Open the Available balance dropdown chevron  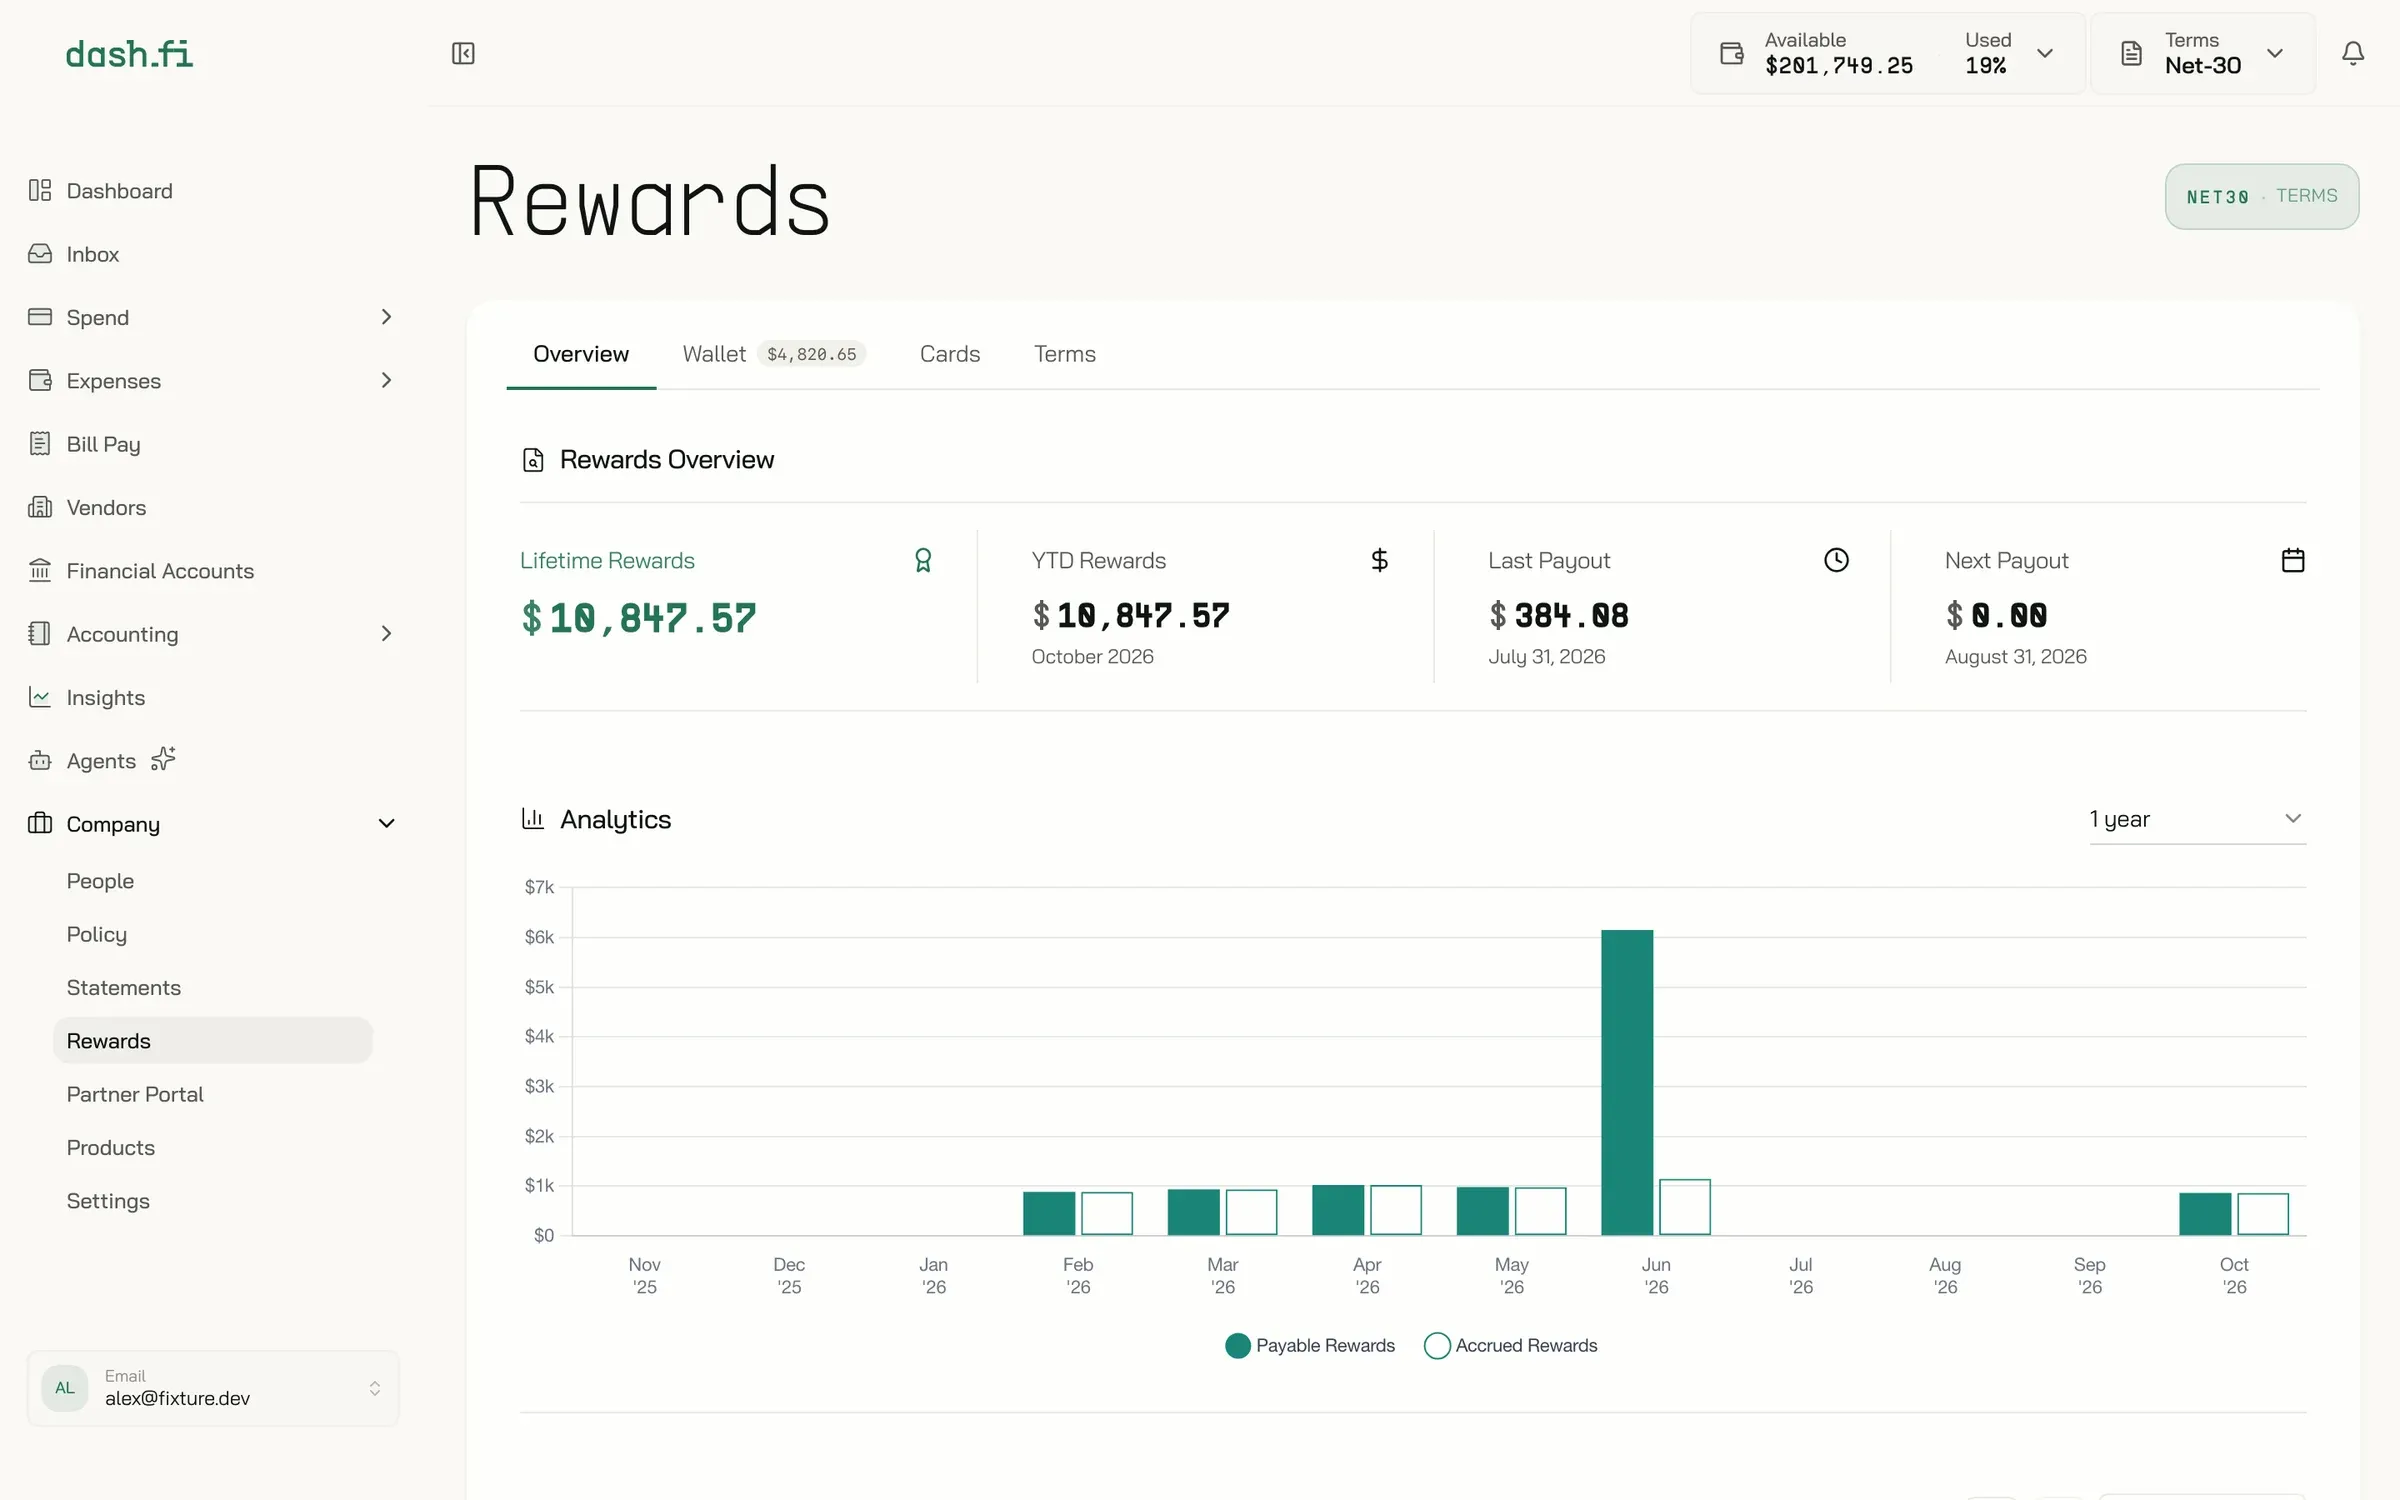tap(2045, 53)
